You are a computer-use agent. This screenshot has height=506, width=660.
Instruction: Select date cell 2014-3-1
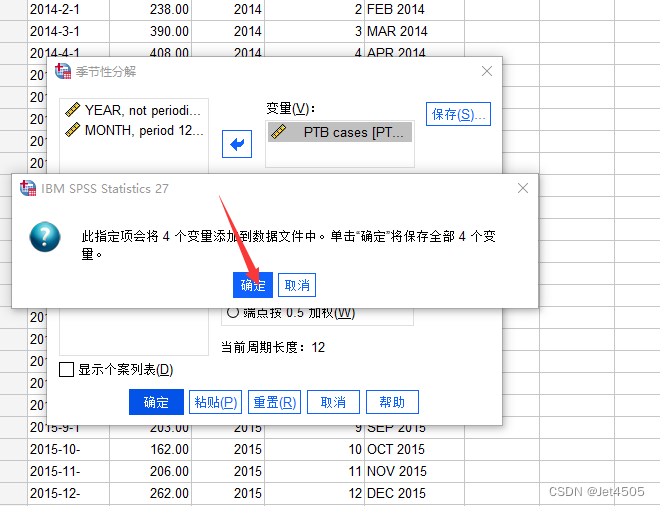[69, 31]
